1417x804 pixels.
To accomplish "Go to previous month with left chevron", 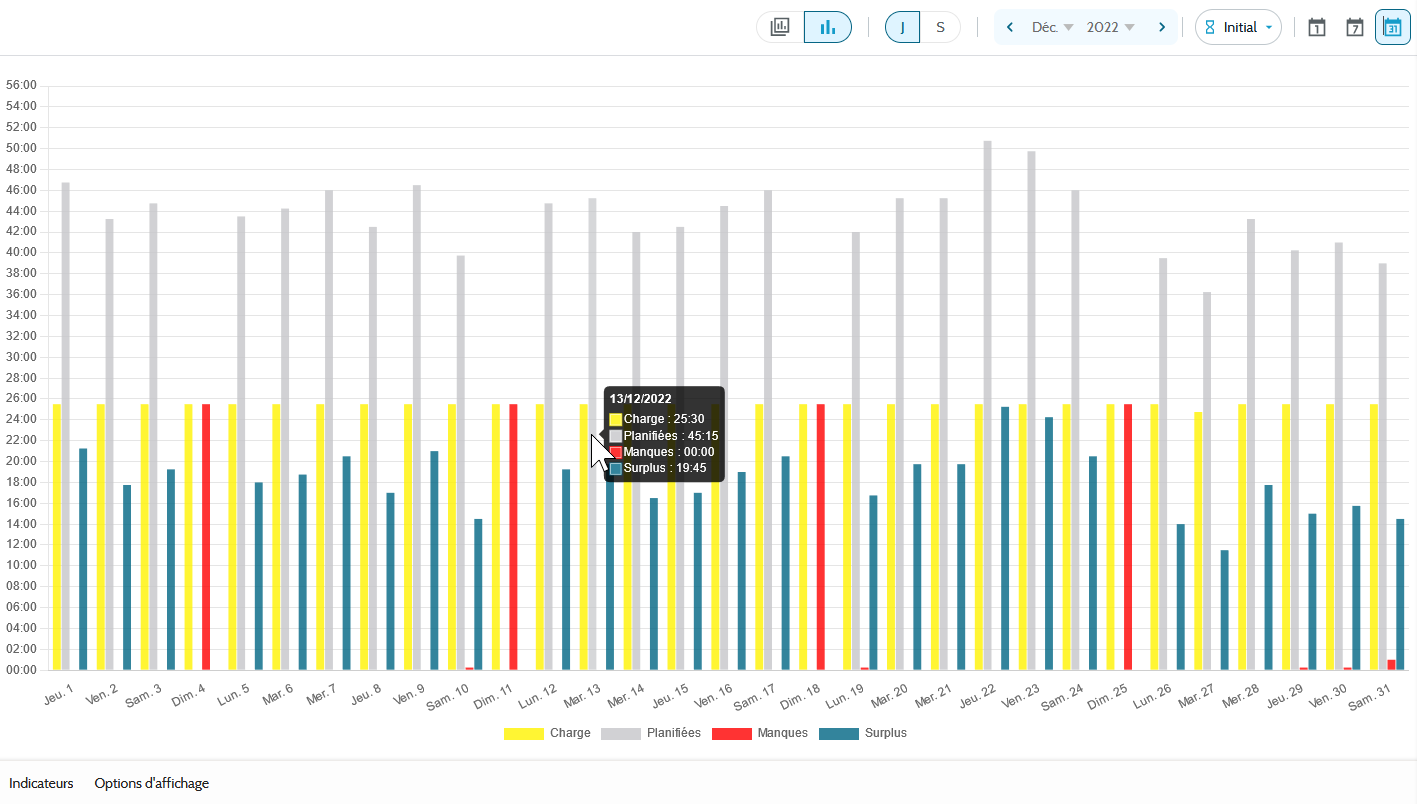I will click(1010, 27).
